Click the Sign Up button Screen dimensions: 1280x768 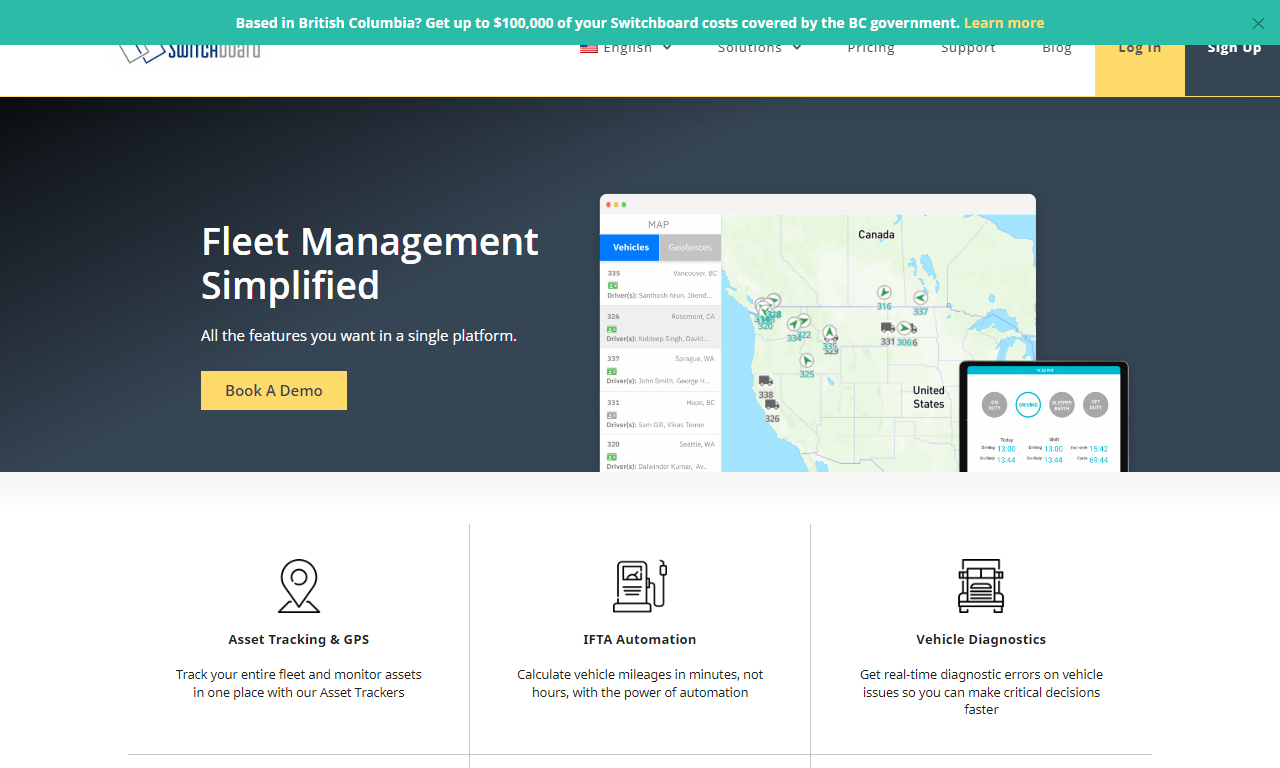click(1233, 50)
